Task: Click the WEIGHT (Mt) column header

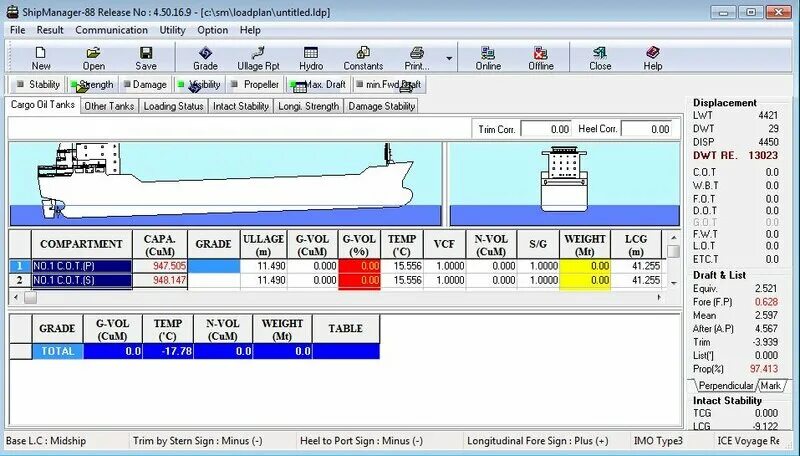Action: pyautogui.click(x=585, y=244)
